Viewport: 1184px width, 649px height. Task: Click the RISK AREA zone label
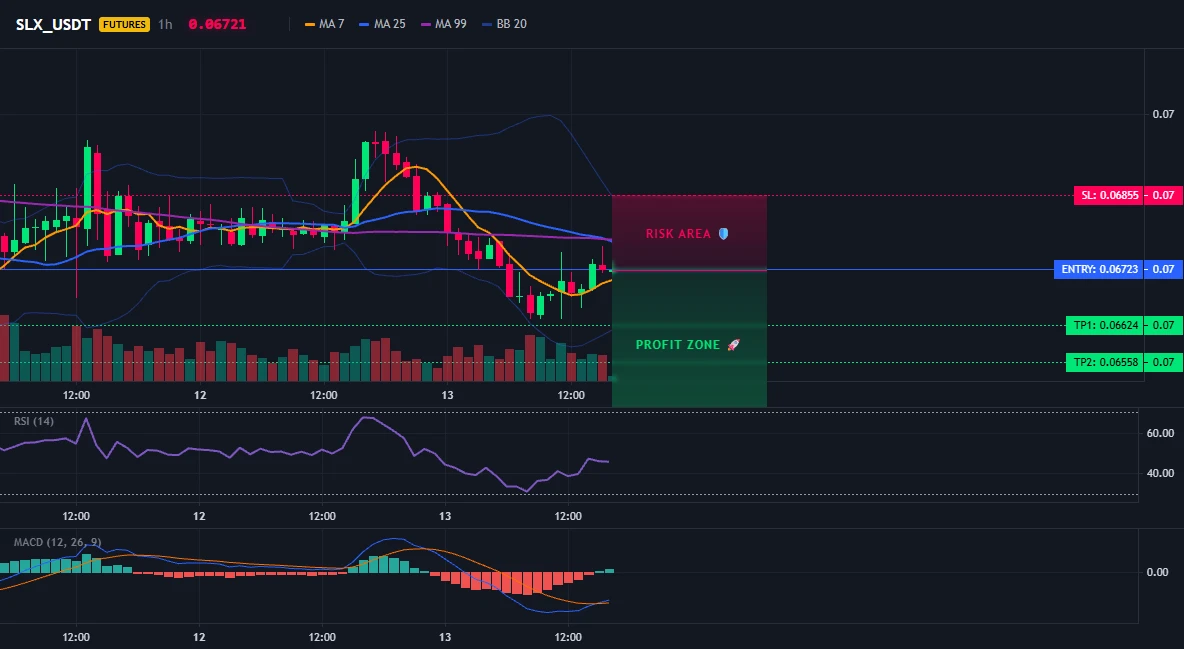678,234
